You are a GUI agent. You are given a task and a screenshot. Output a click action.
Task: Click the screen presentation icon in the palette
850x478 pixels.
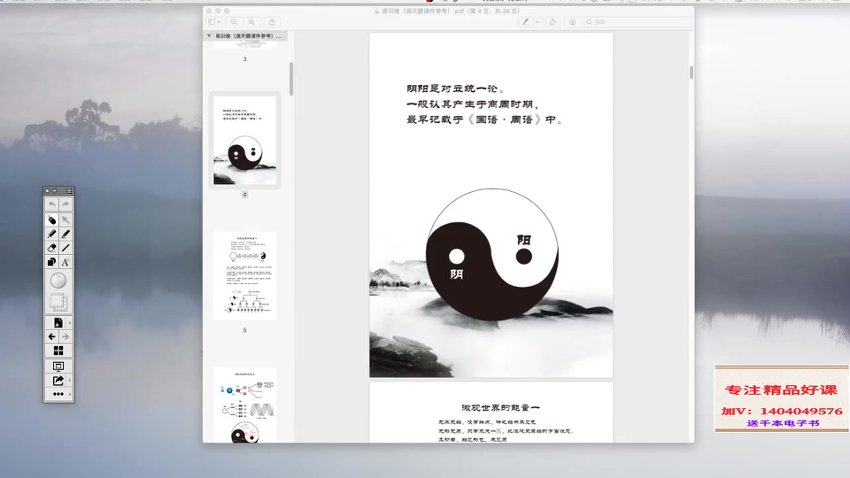click(x=58, y=366)
